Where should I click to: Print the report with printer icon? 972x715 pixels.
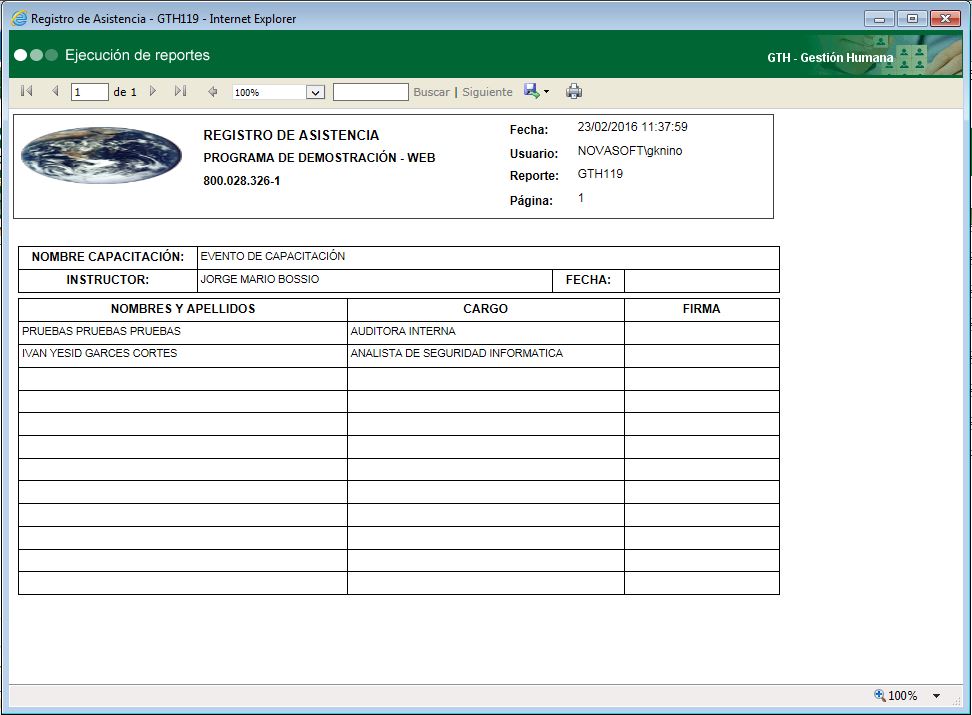(573, 92)
